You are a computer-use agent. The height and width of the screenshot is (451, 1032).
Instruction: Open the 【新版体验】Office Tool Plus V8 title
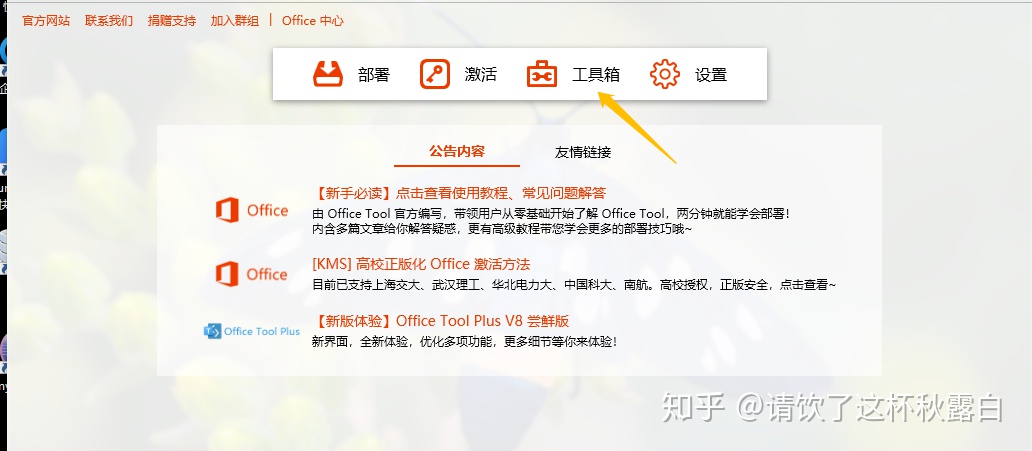pyautogui.click(x=440, y=321)
